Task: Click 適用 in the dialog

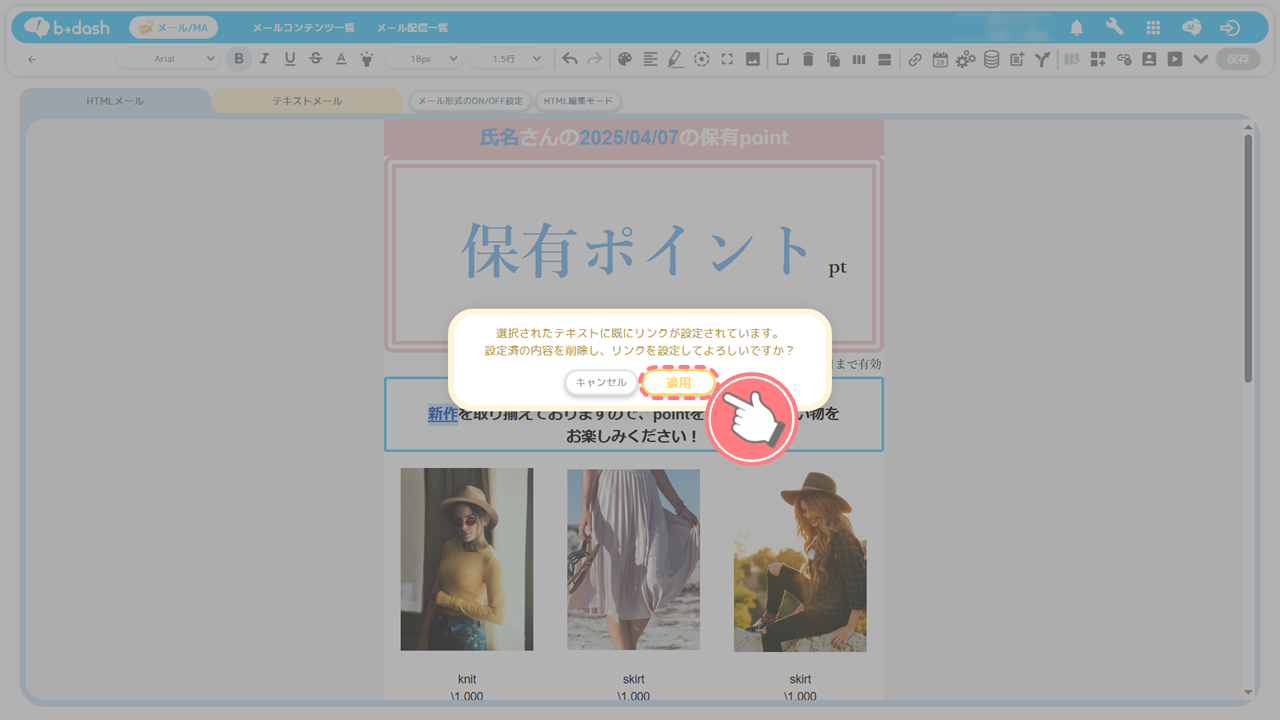Action: [679, 382]
